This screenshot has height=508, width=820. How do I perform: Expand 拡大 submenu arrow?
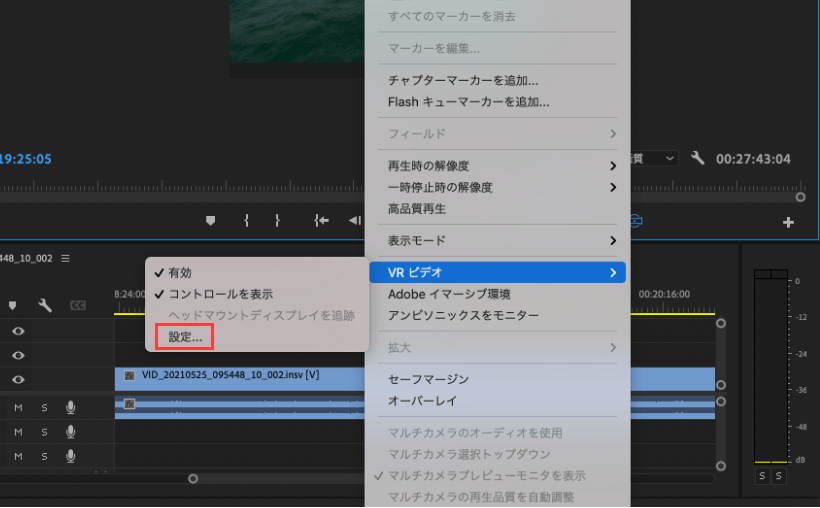pyautogui.click(x=613, y=348)
